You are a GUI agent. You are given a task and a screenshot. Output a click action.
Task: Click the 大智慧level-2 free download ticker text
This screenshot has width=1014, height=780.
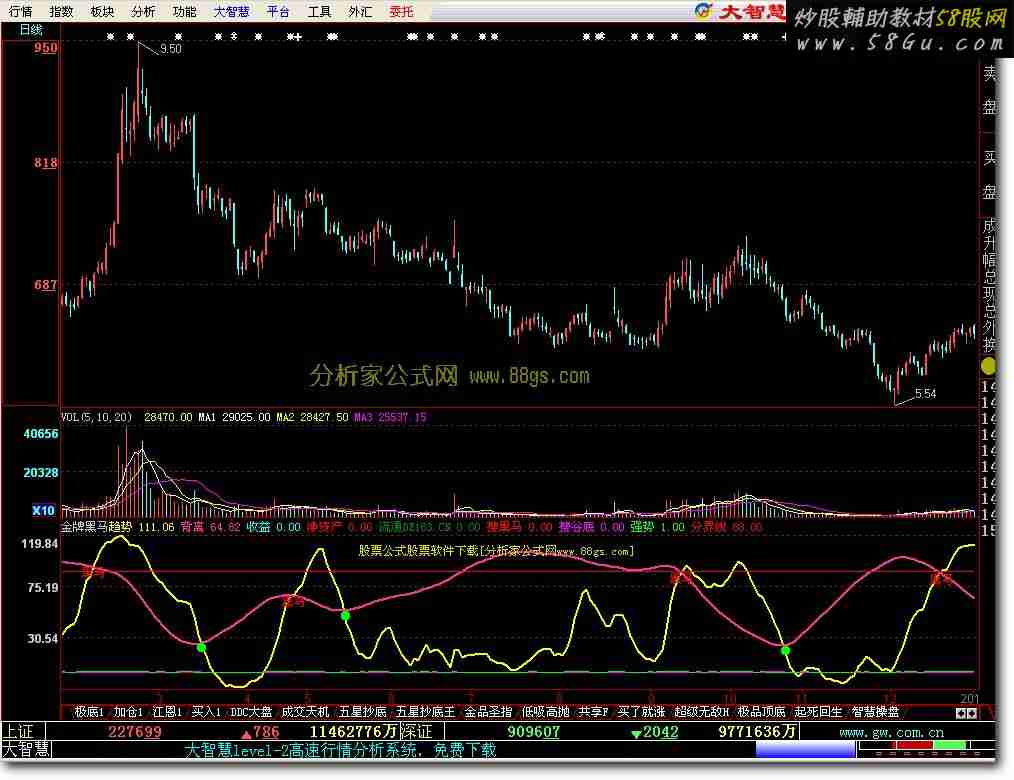(x=340, y=750)
